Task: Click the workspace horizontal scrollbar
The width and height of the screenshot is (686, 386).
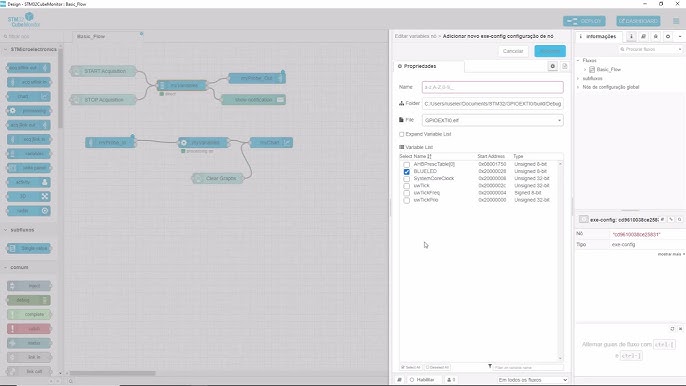Action: coord(112,373)
